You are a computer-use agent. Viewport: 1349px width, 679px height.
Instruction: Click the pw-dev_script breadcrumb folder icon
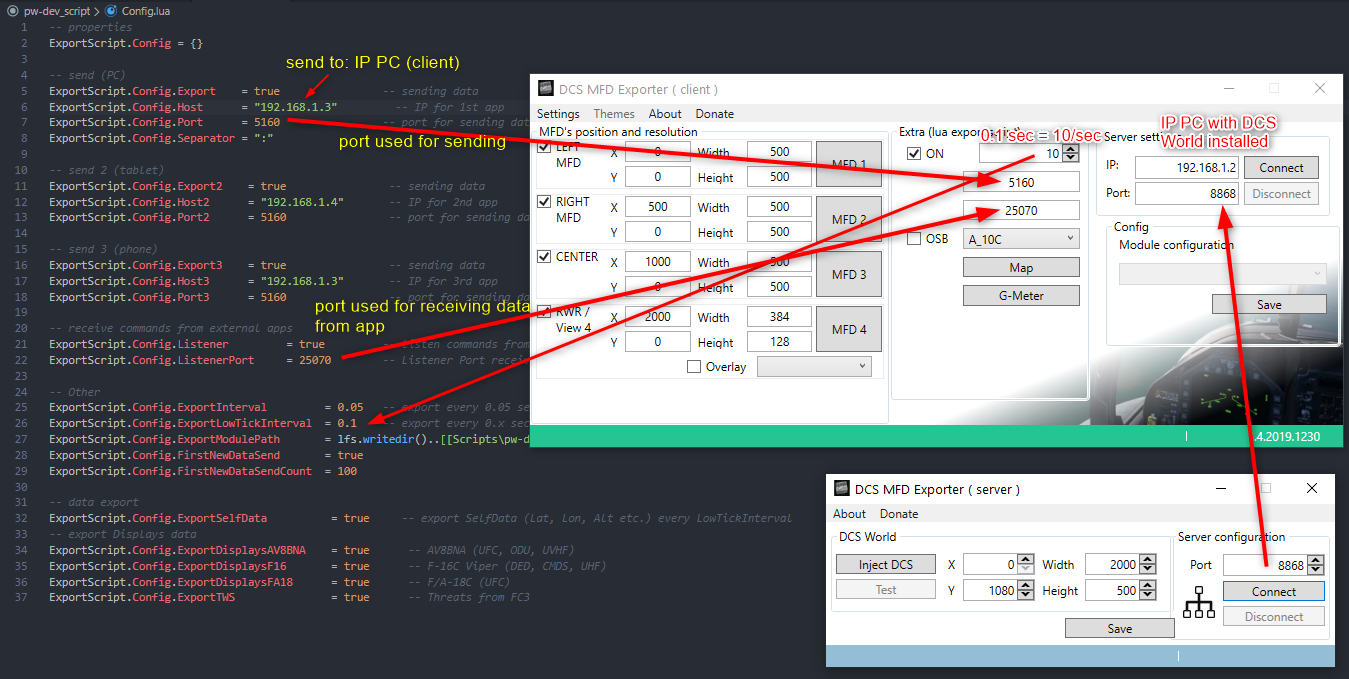click(11, 10)
